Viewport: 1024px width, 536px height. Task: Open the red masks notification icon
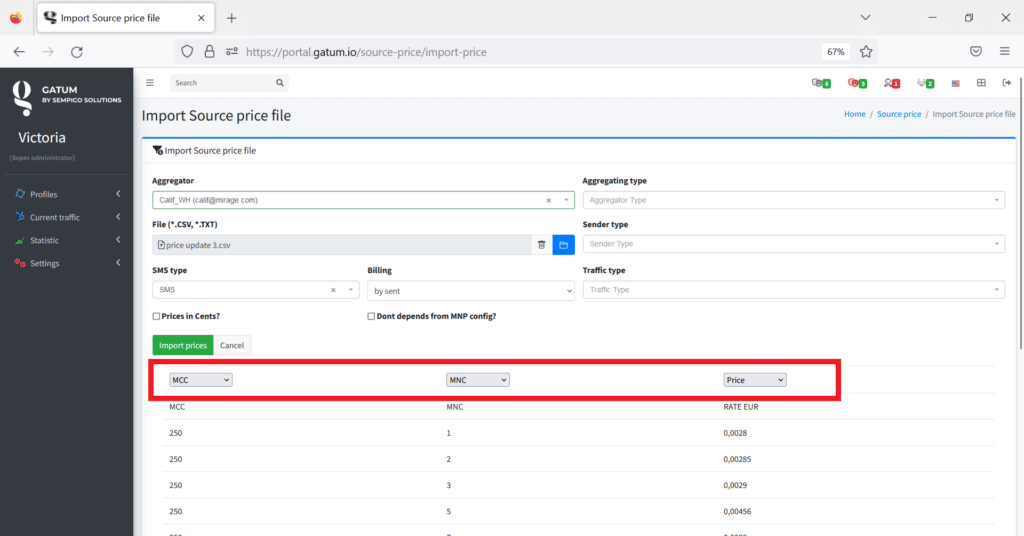(856, 83)
